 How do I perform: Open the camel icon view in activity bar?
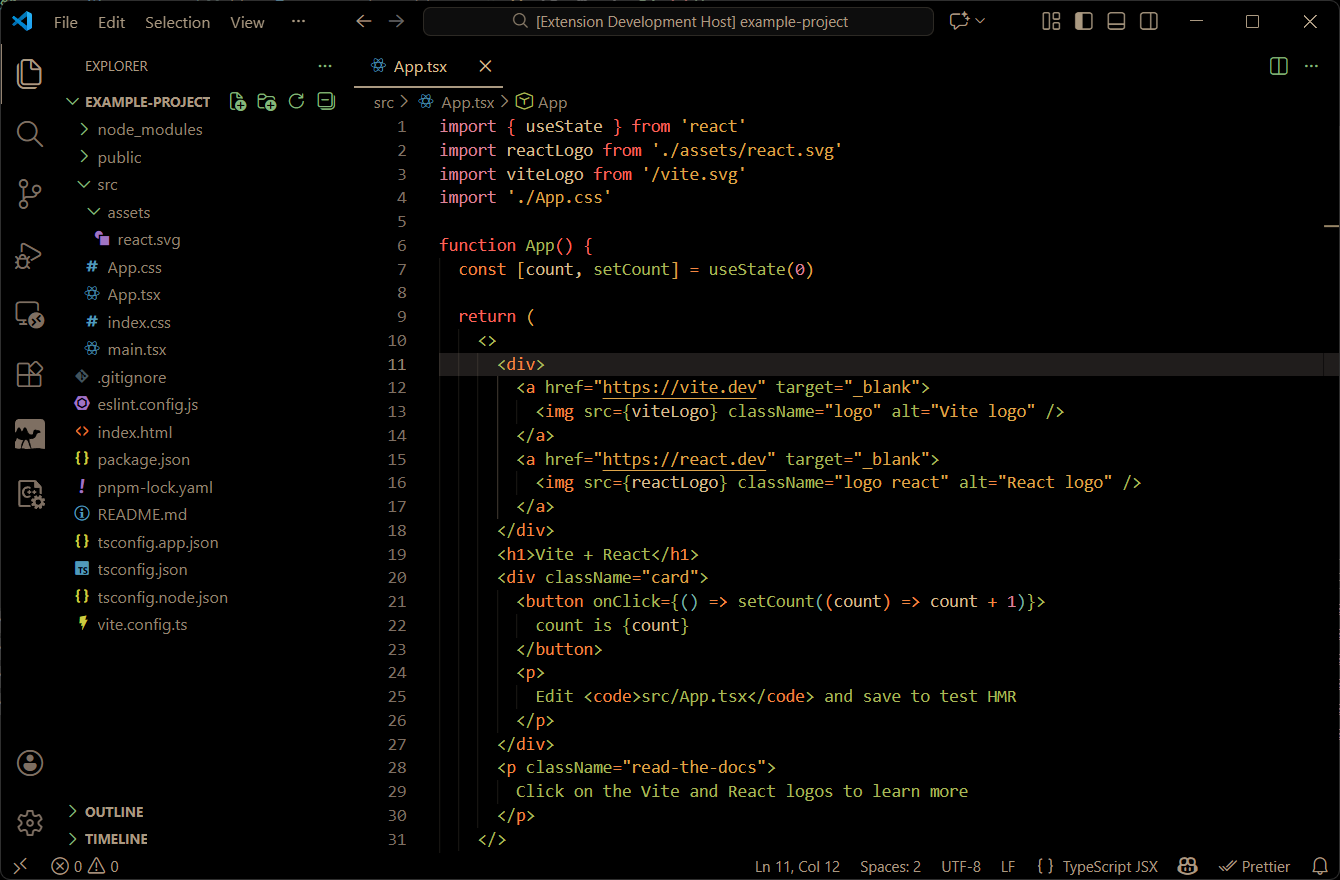(x=30, y=433)
